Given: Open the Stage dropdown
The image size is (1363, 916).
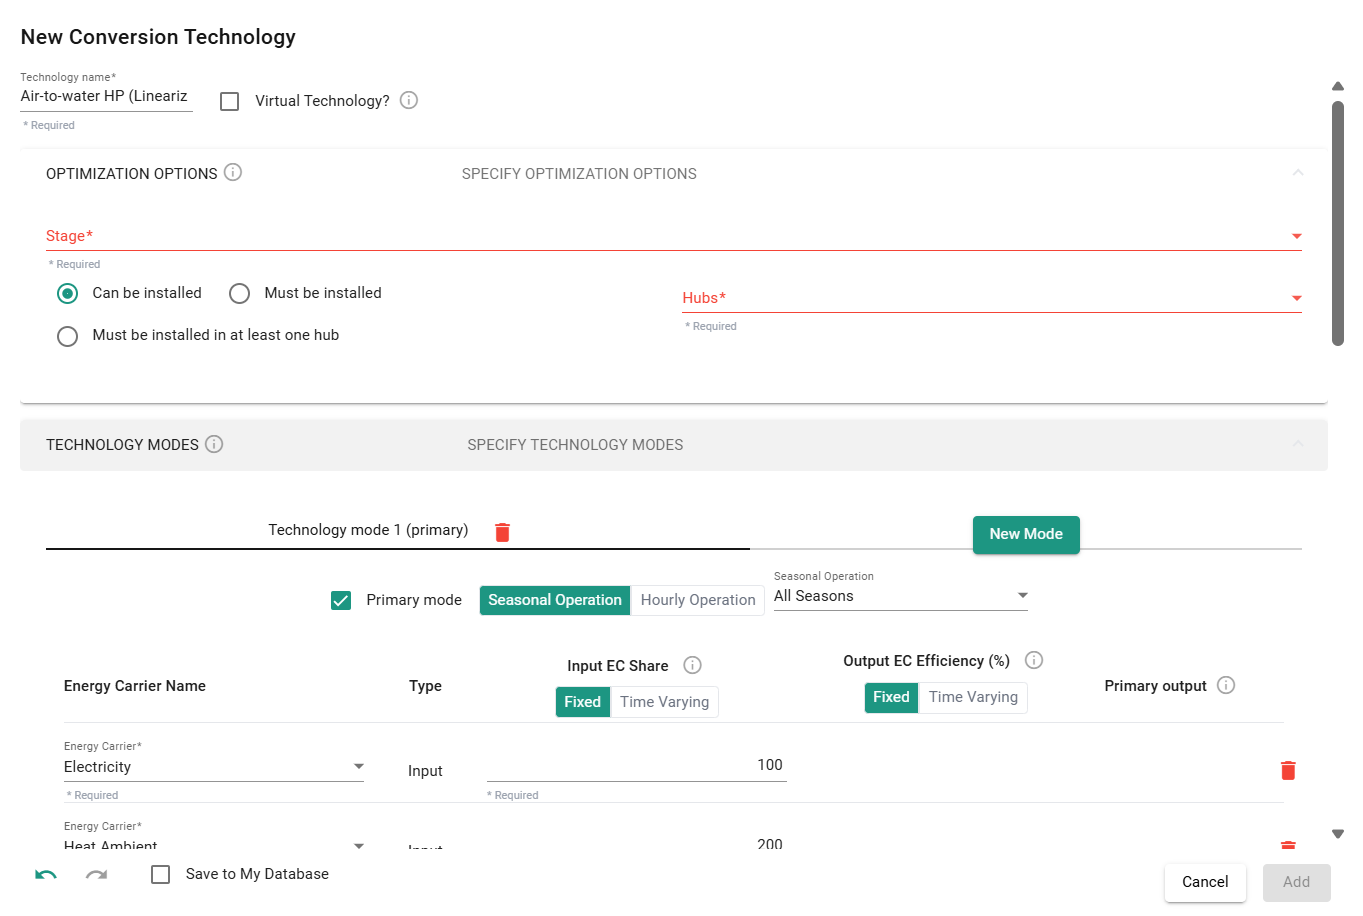Looking at the screenshot, I should [672, 237].
